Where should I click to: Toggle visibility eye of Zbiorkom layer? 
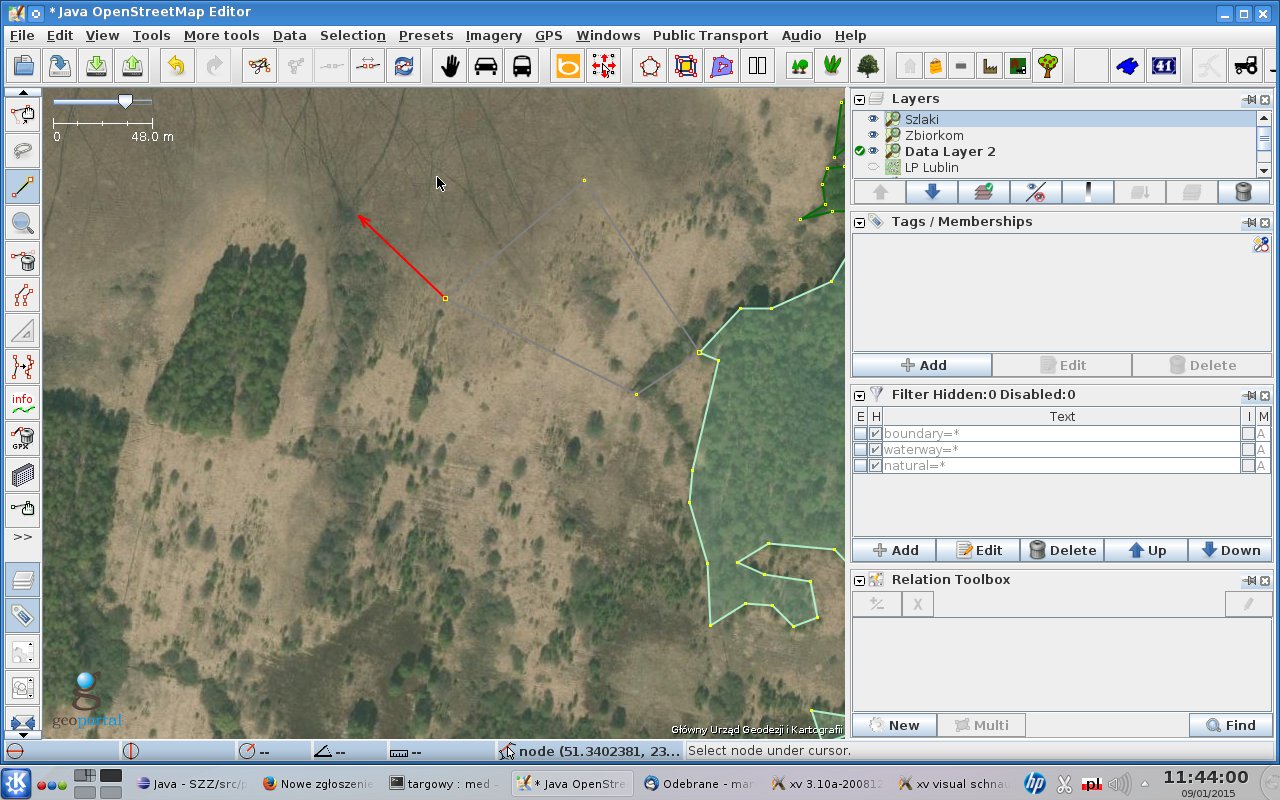click(872, 135)
